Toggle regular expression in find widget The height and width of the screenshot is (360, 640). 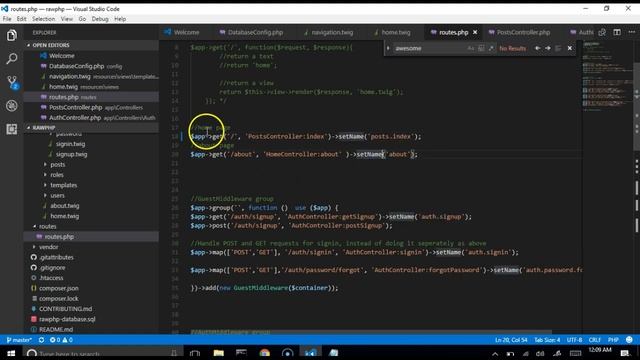click(491, 48)
